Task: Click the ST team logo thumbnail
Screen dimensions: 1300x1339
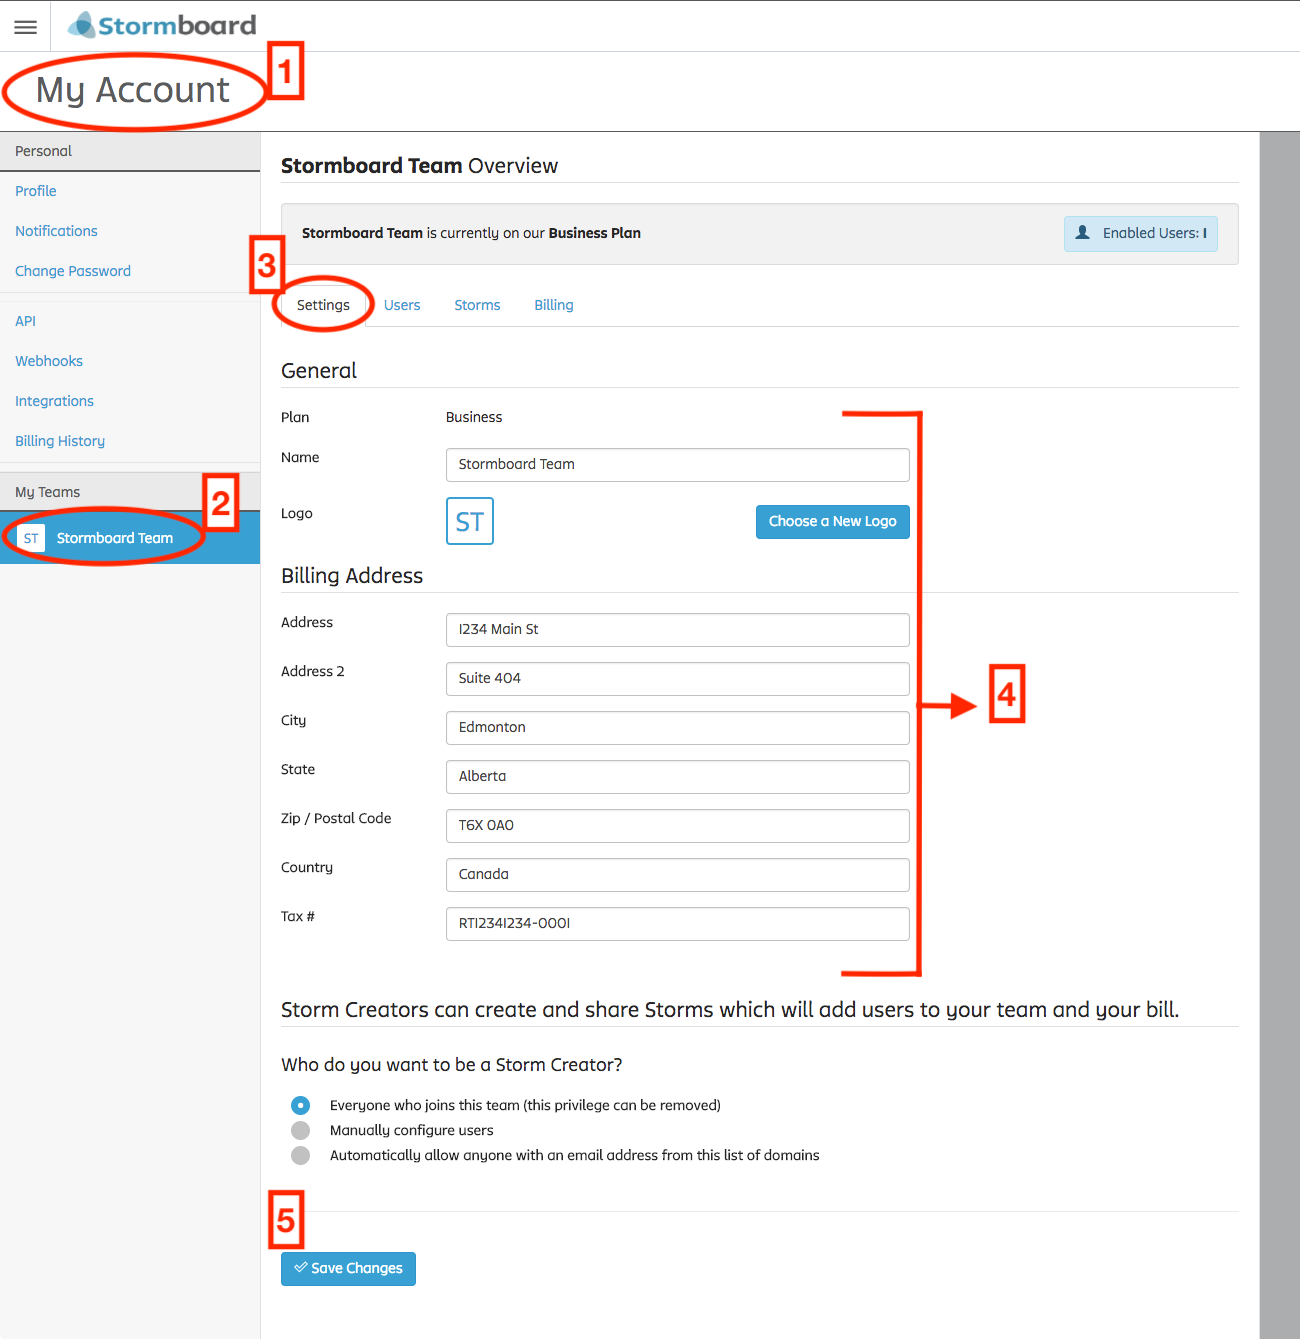Action: 470,521
